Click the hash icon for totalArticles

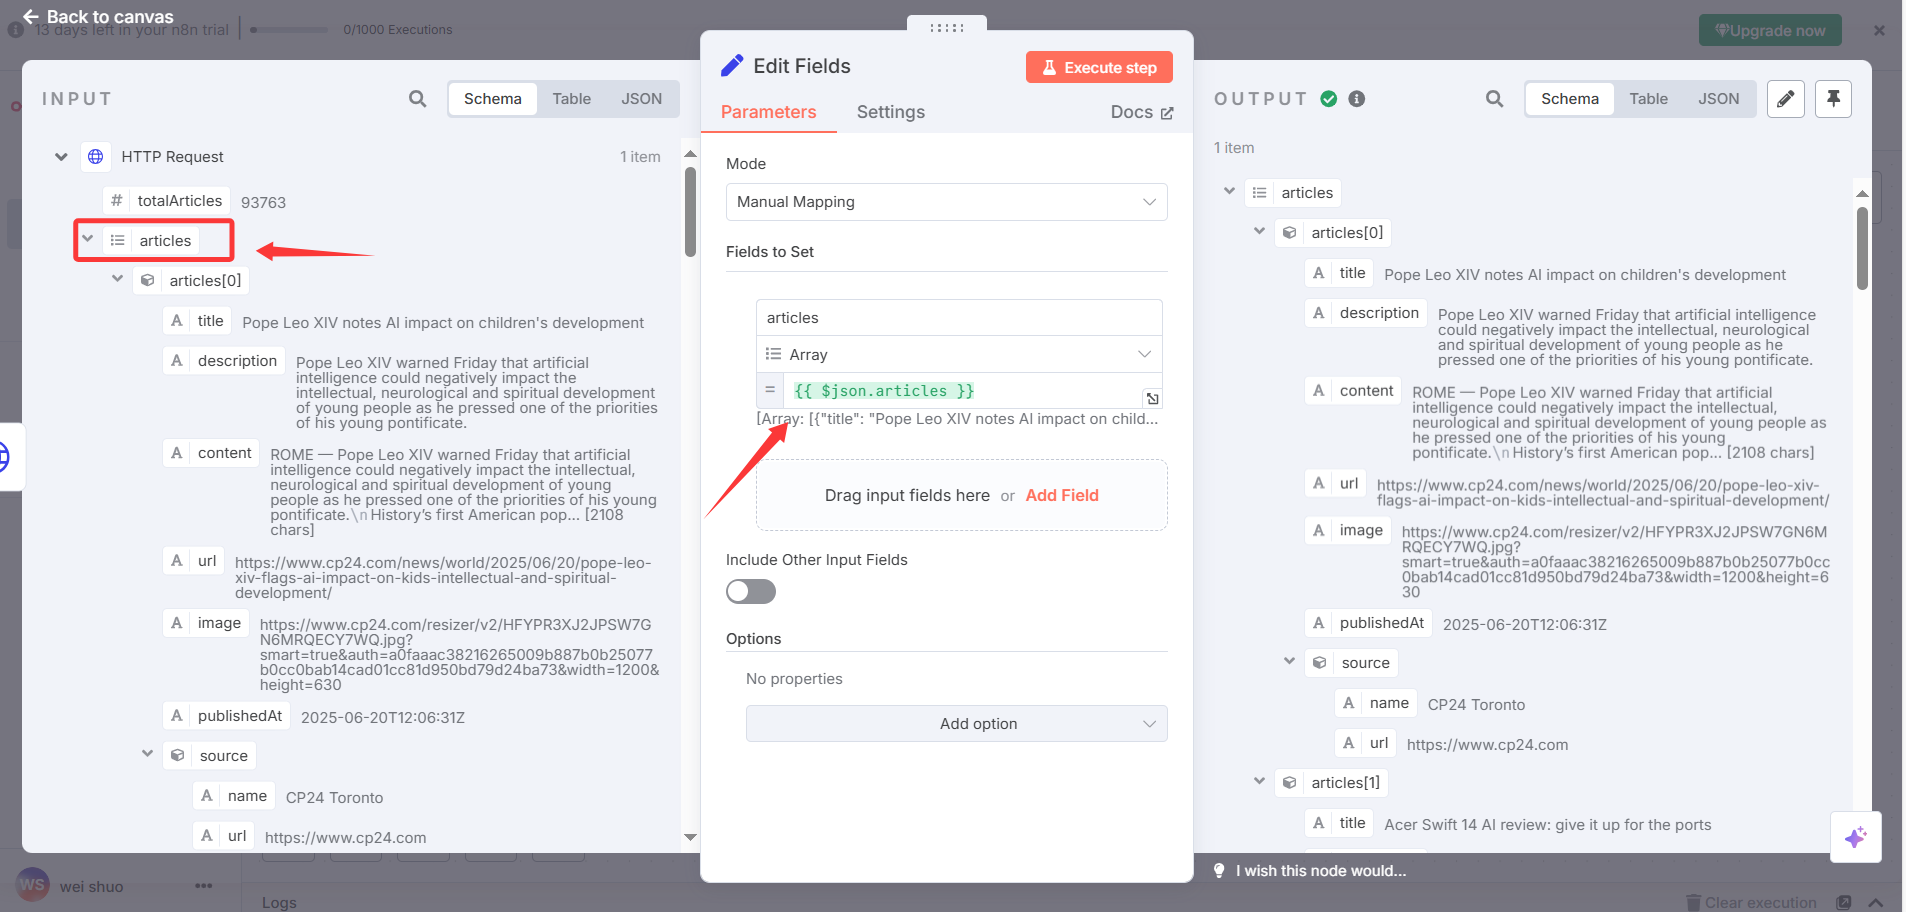117,201
